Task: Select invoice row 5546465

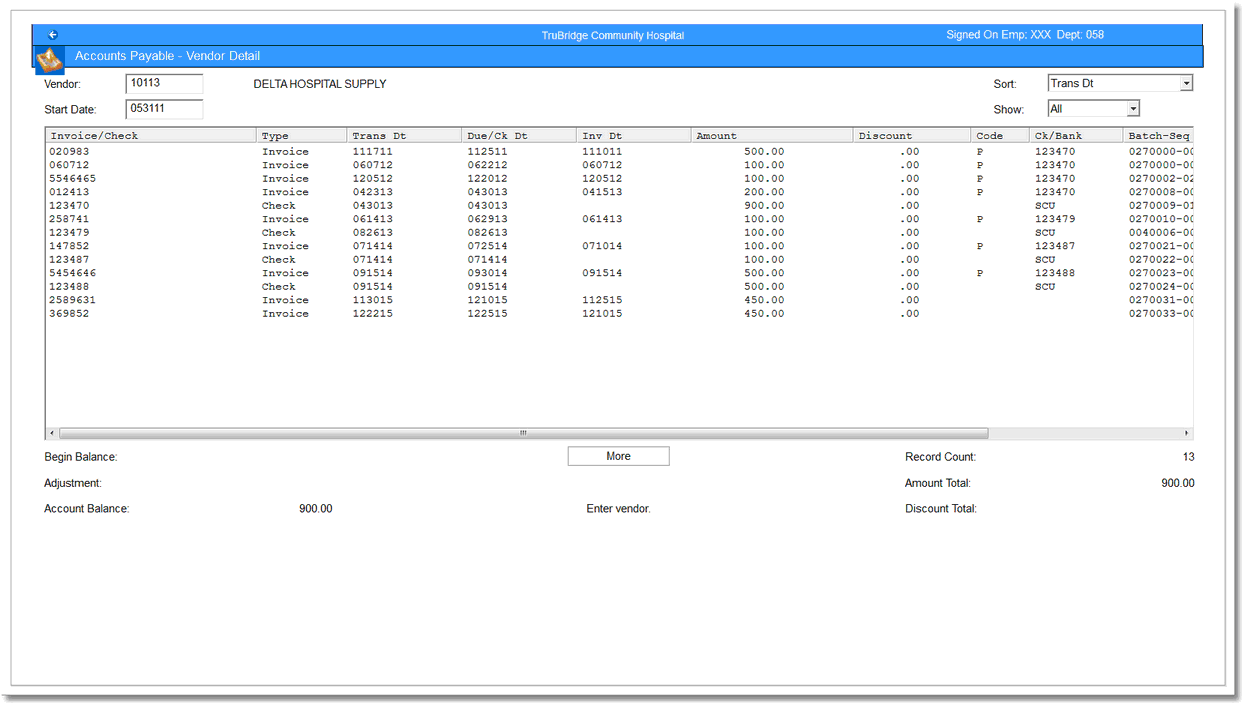Action: [x=619, y=179]
